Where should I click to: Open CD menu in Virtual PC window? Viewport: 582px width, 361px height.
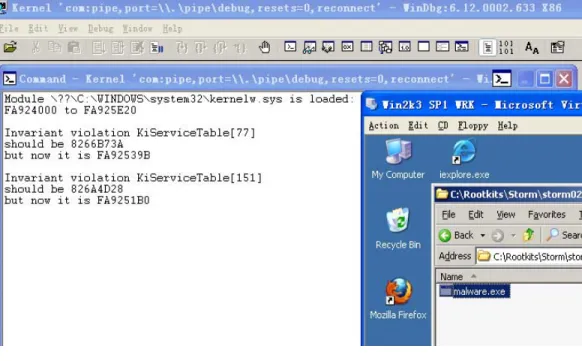pyautogui.click(x=443, y=126)
